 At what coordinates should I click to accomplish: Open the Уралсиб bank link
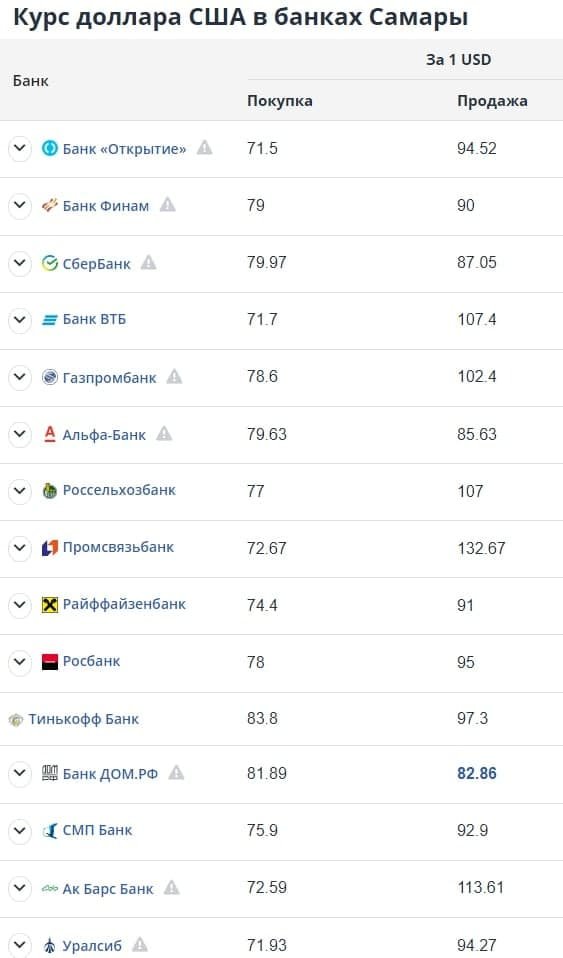[x=92, y=946]
